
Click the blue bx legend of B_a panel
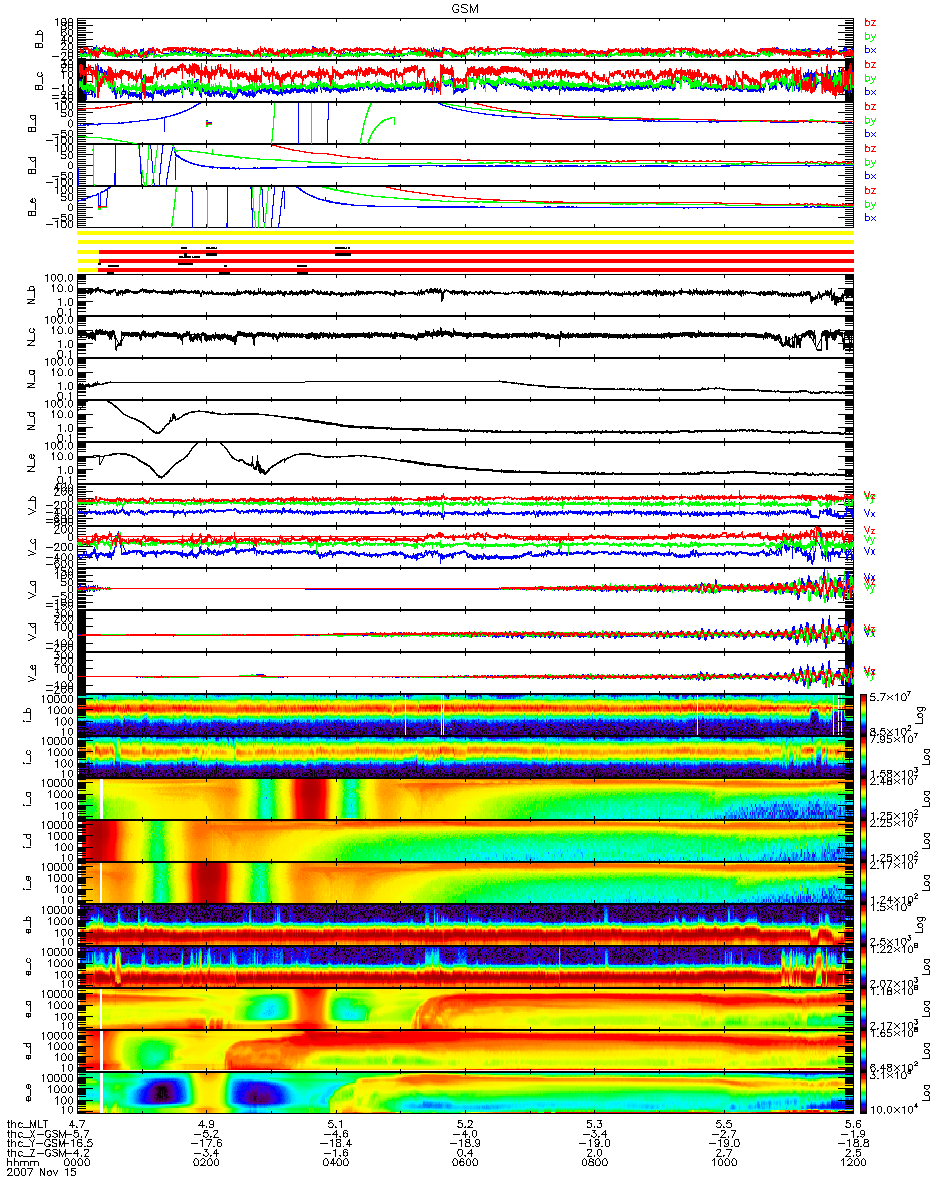coord(870,133)
